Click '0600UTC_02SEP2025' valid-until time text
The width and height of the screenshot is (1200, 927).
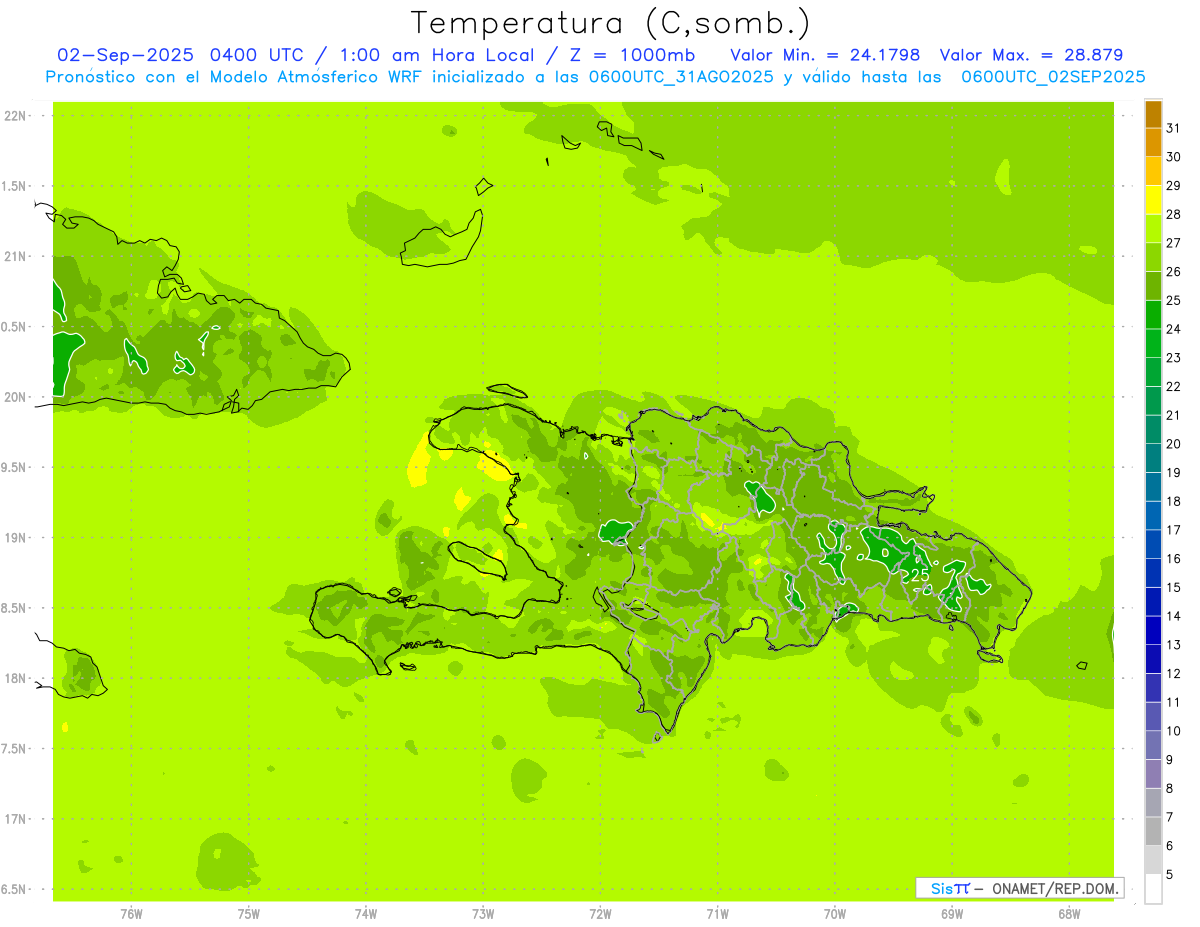(x=1053, y=77)
